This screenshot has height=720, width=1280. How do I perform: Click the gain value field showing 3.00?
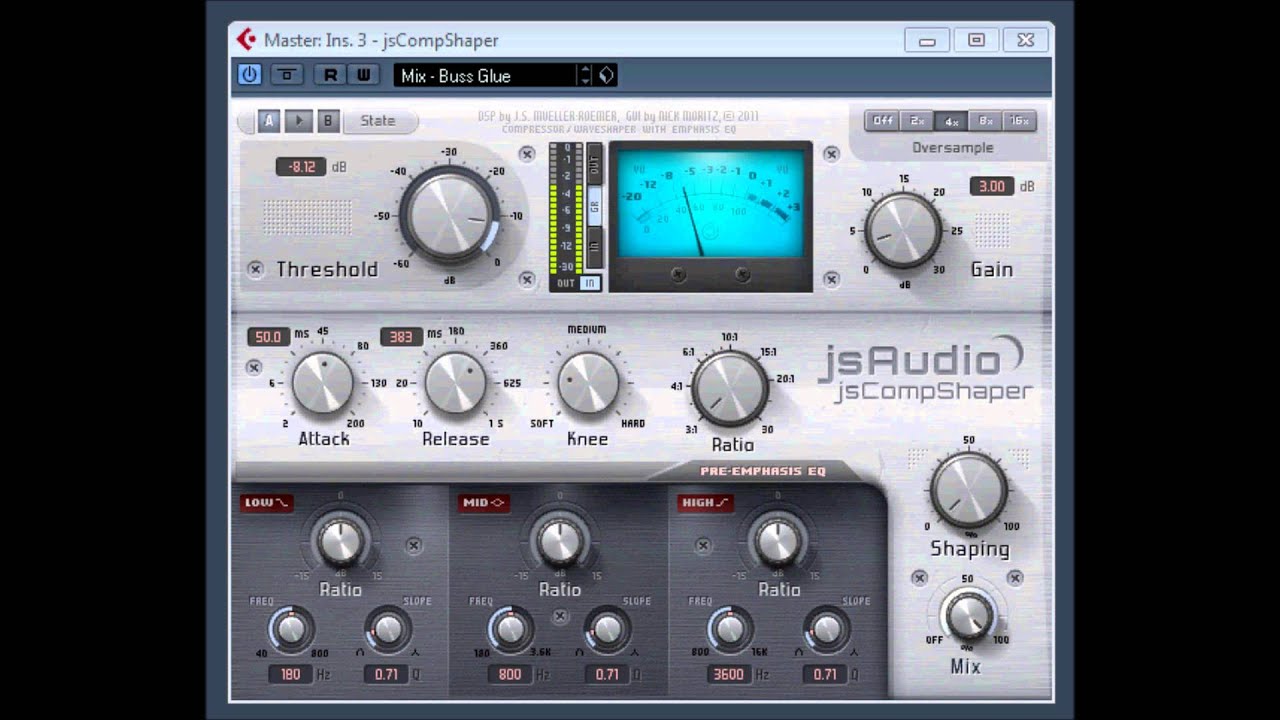[x=992, y=186]
